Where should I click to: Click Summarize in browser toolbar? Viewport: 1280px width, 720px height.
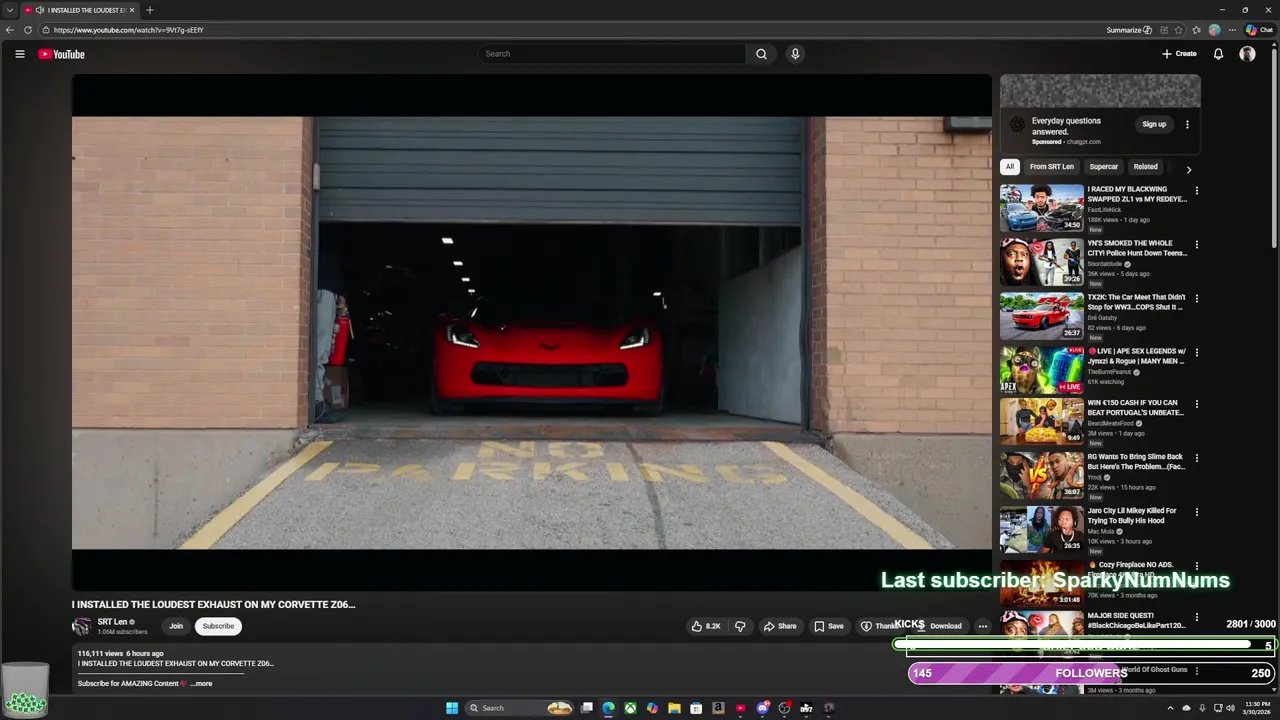[x=1129, y=30]
